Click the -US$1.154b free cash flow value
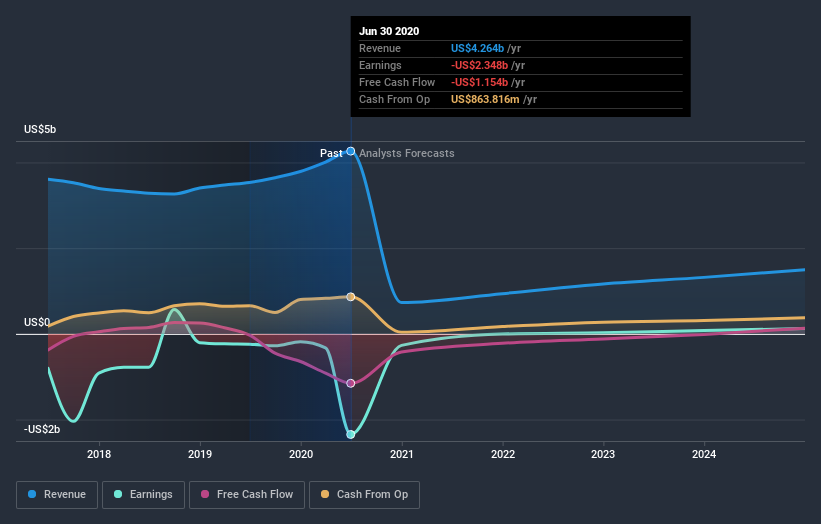This screenshot has height=524, width=821. pos(479,82)
